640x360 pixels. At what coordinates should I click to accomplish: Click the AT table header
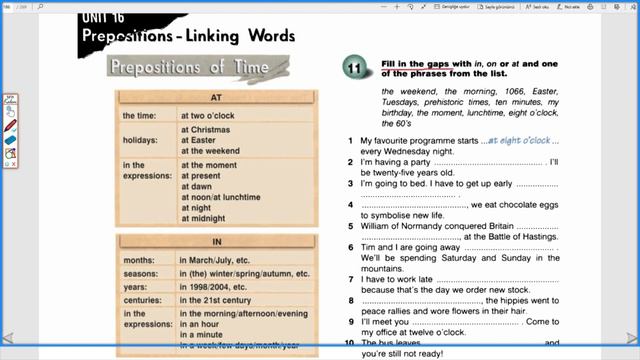[x=216, y=97]
